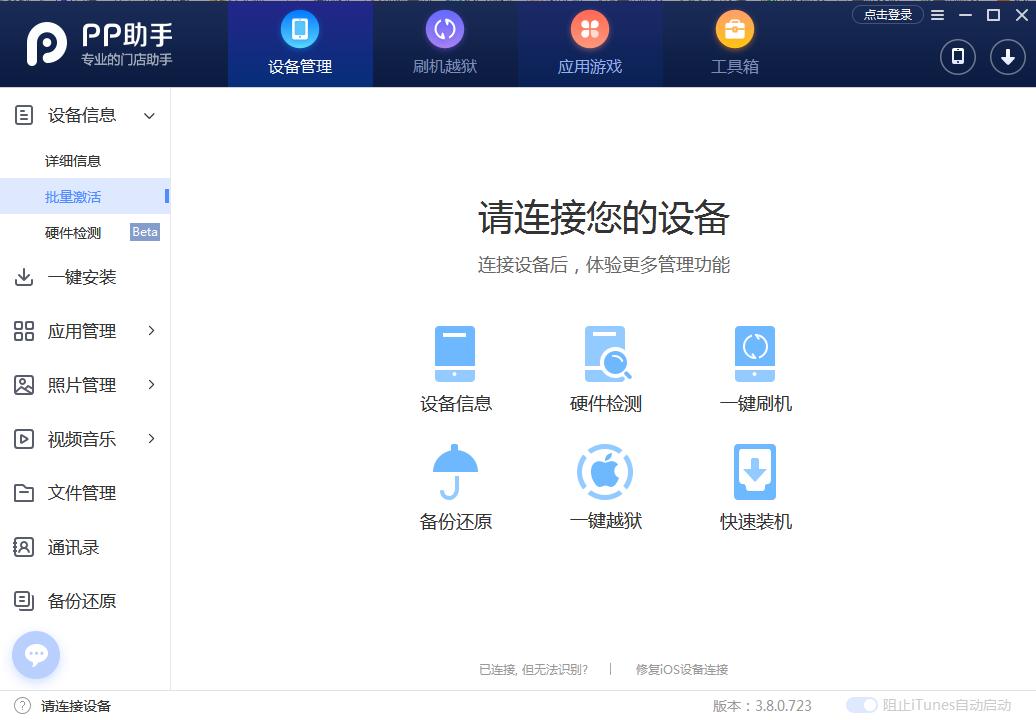Click the 修复iOS设备连接 link
The image size is (1036, 720).
(x=682, y=669)
